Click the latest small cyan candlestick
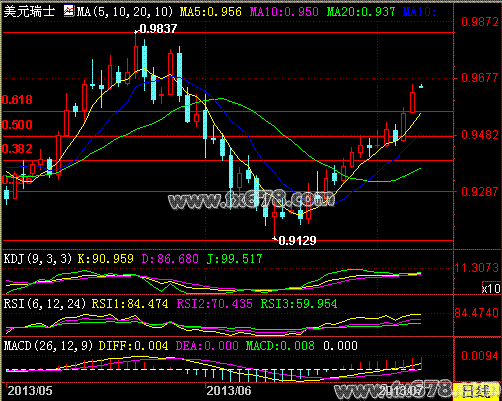The height and width of the screenshot is (401, 502). (x=421, y=86)
